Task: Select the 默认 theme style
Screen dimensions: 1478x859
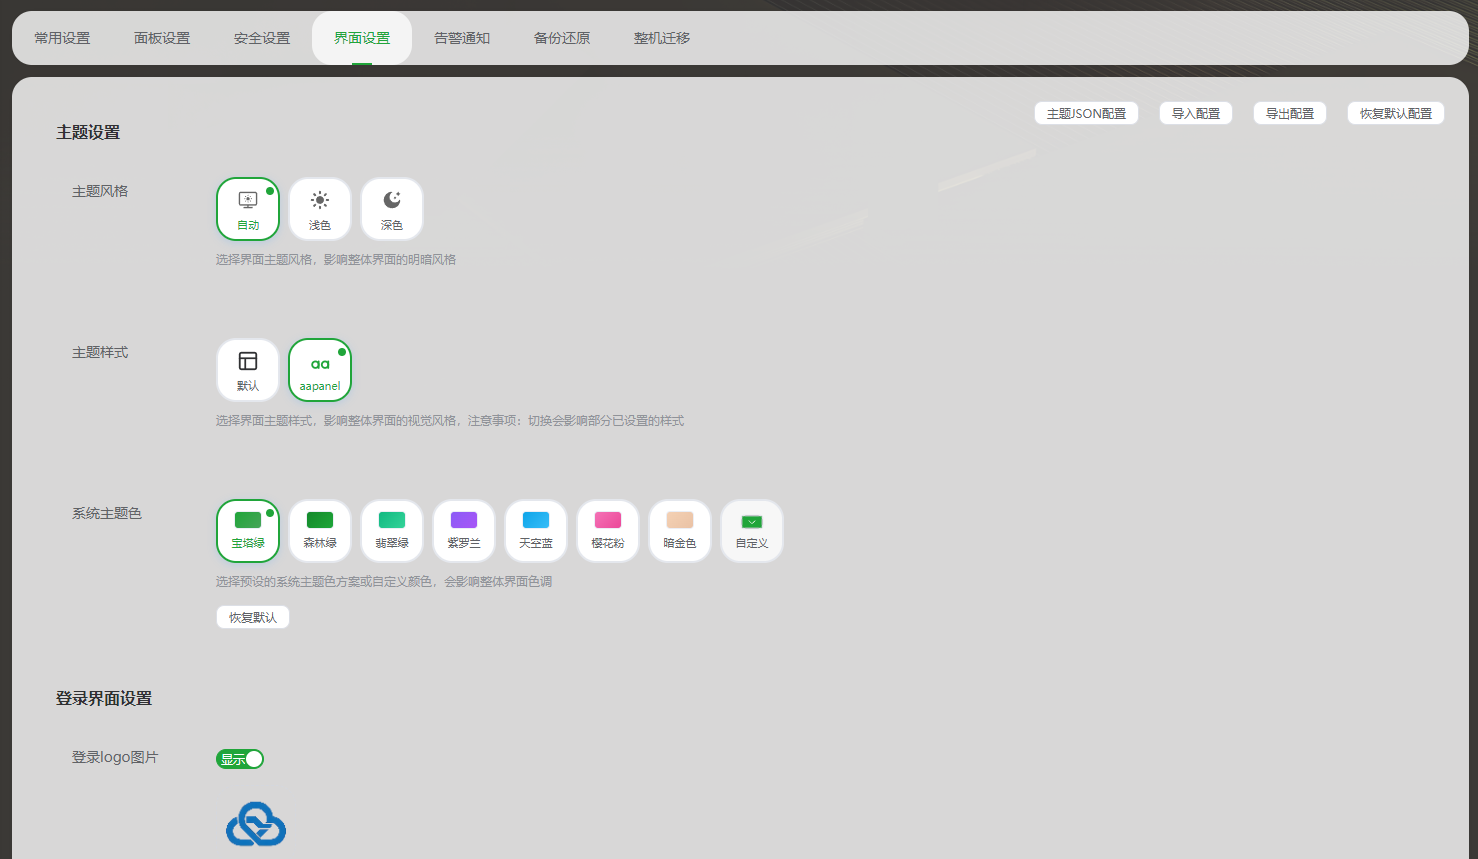Action: point(247,369)
